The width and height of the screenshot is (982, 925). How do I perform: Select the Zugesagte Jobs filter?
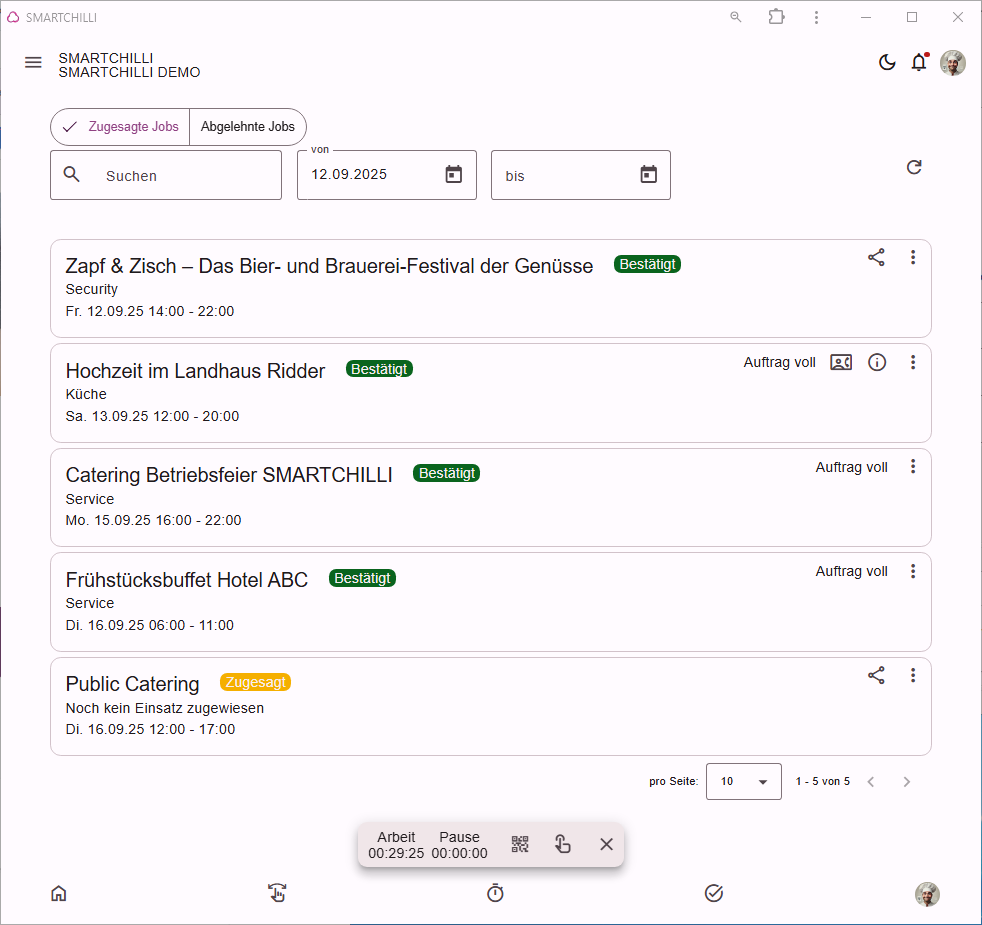click(x=120, y=127)
